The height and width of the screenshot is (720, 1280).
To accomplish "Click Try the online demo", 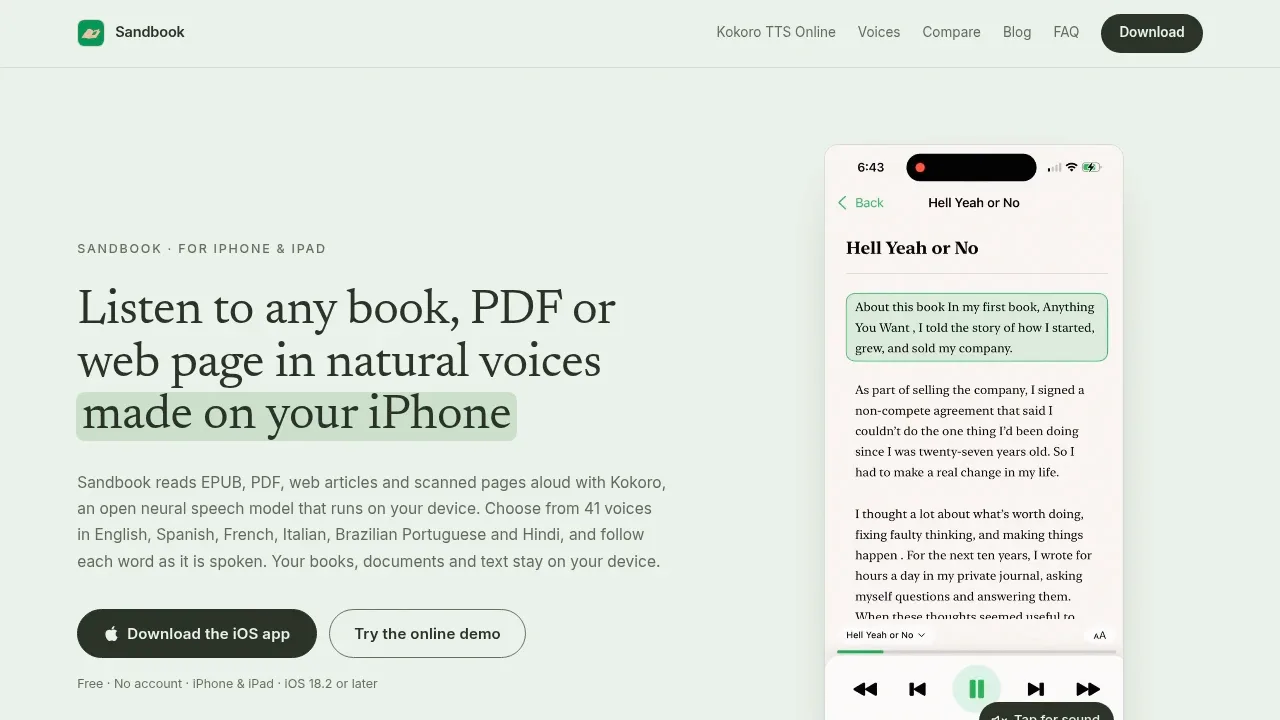I will coord(427,634).
